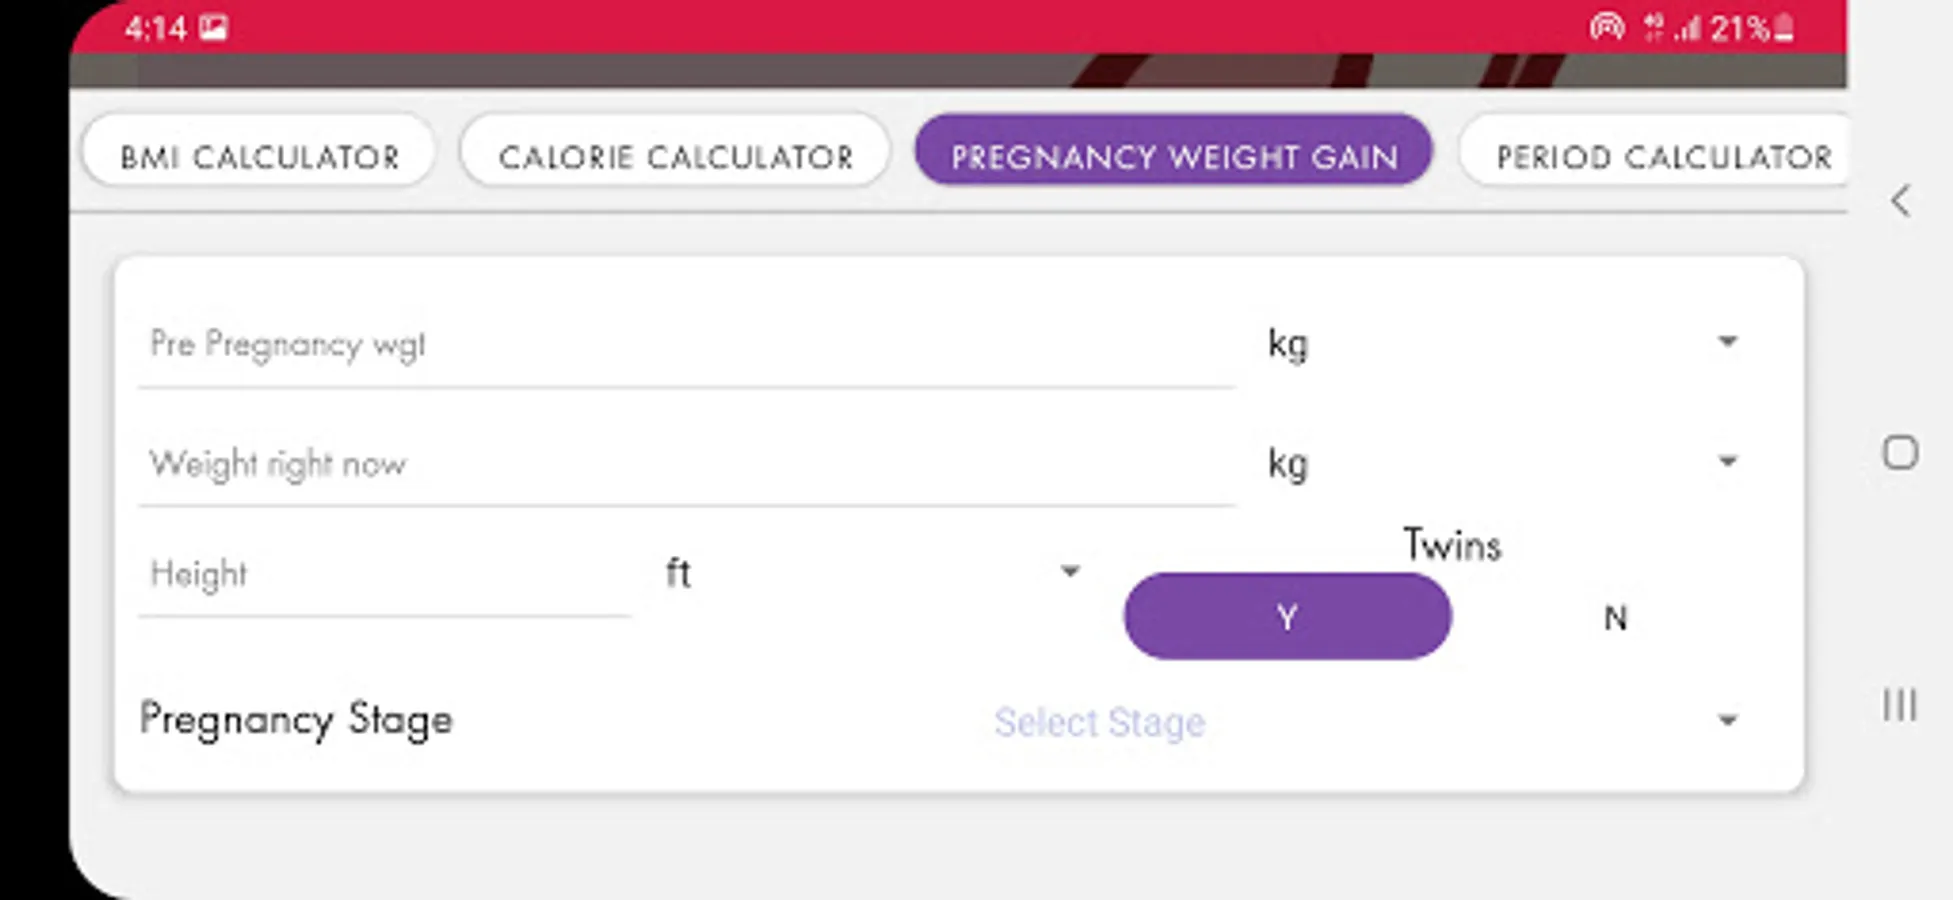The height and width of the screenshot is (900, 1953).
Task: Tap the battery icon in status bar
Action: point(1783,28)
